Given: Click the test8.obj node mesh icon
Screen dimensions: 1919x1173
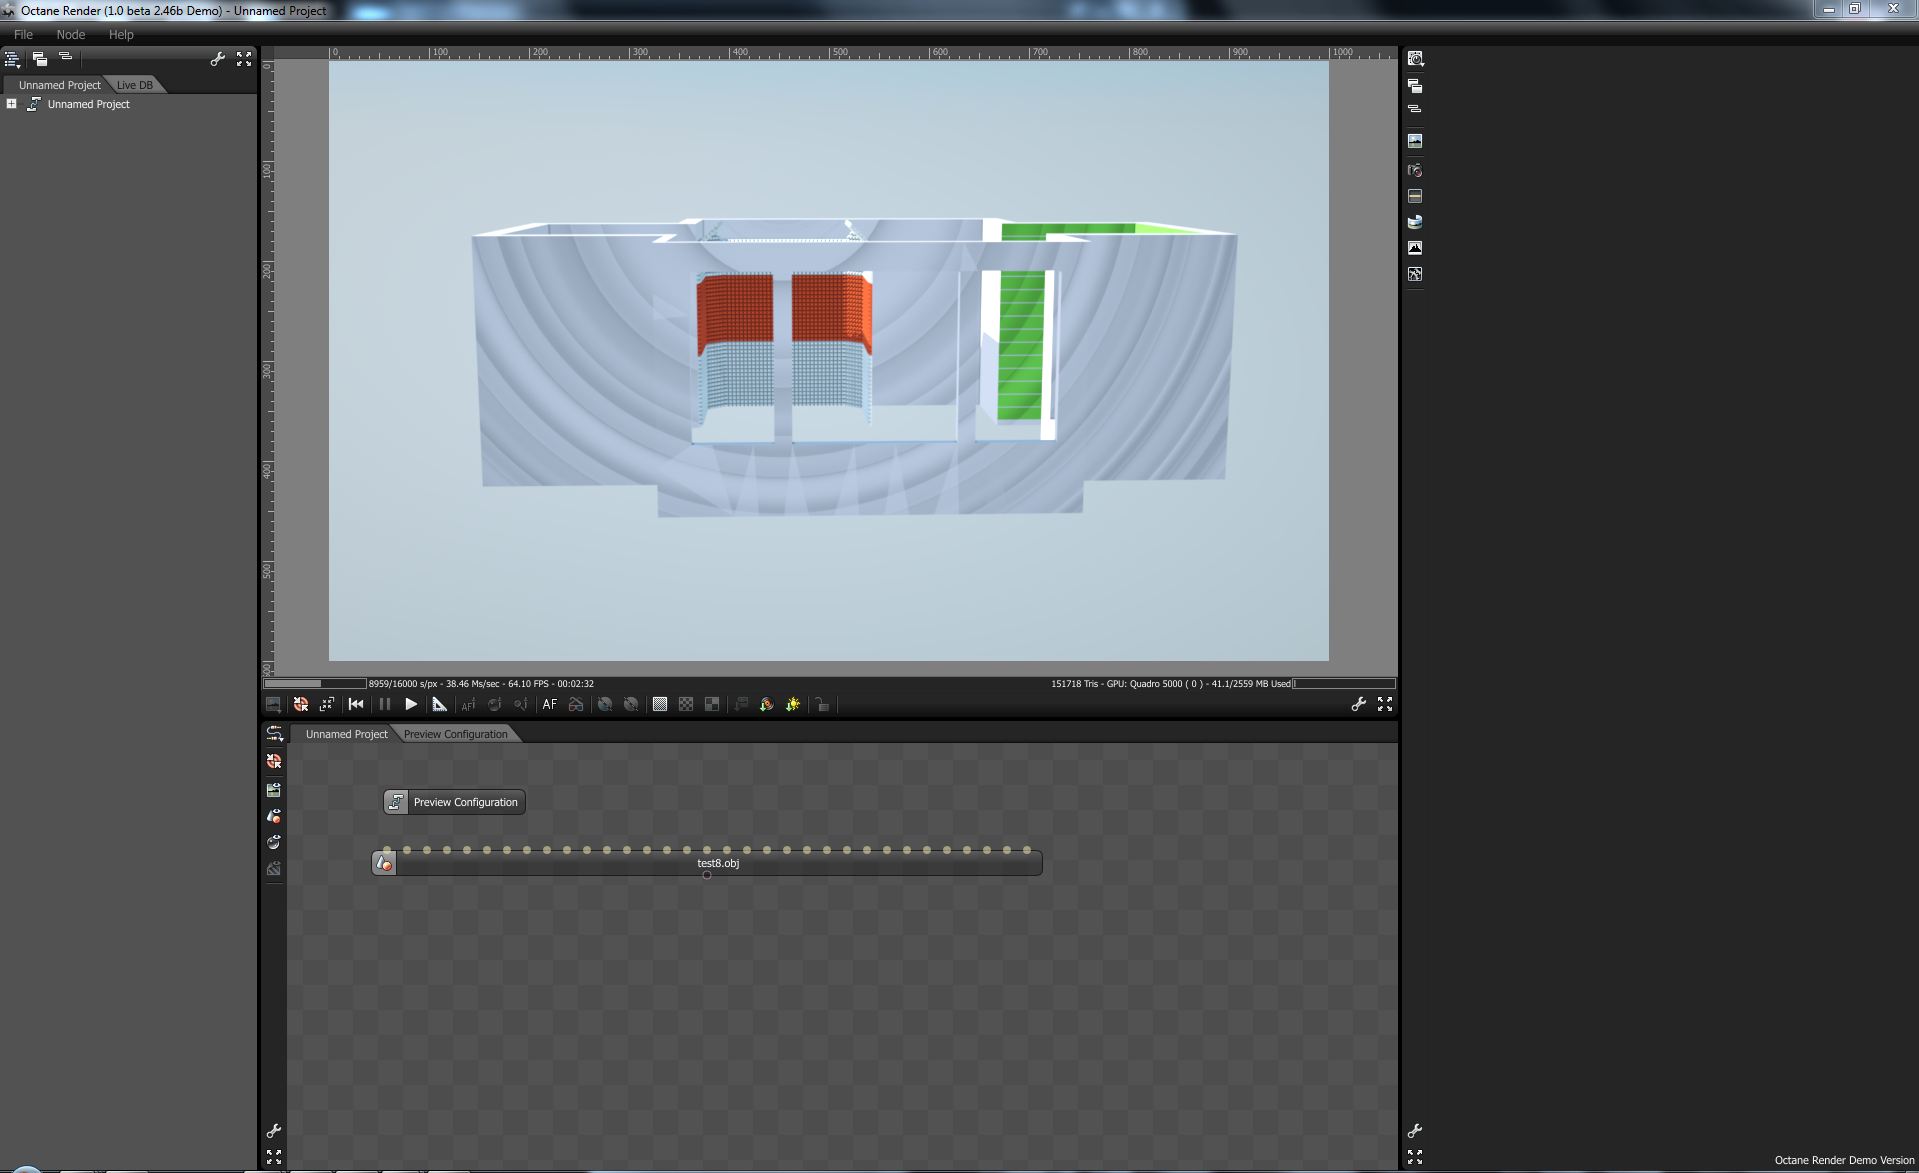Looking at the screenshot, I should pos(384,863).
